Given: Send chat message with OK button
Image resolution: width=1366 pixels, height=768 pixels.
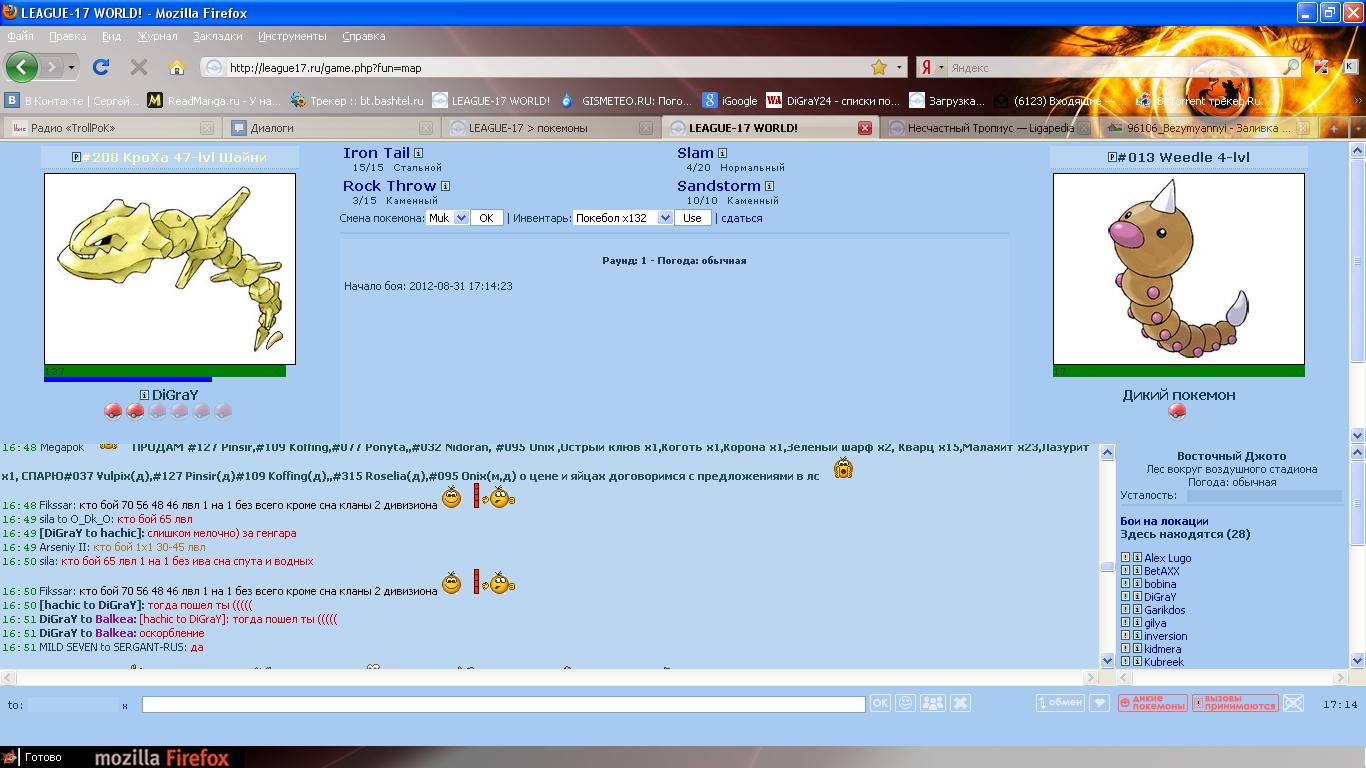Looking at the screenshot, I should tap(879, 703).
